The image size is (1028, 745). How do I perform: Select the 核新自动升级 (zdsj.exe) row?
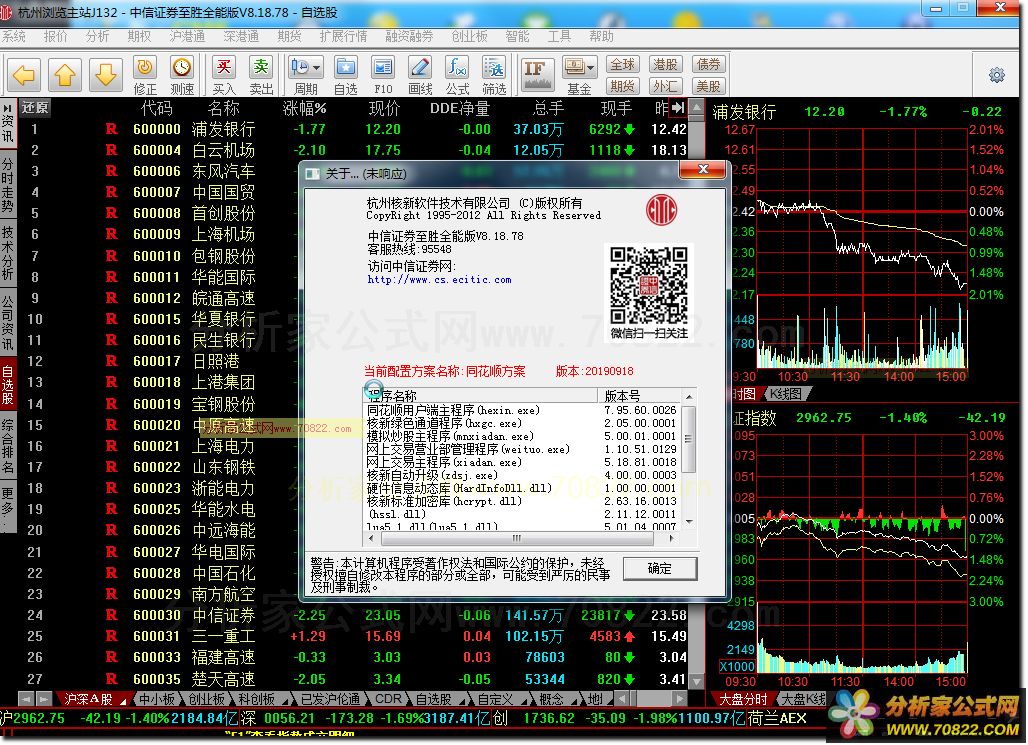tap(522, 475)
